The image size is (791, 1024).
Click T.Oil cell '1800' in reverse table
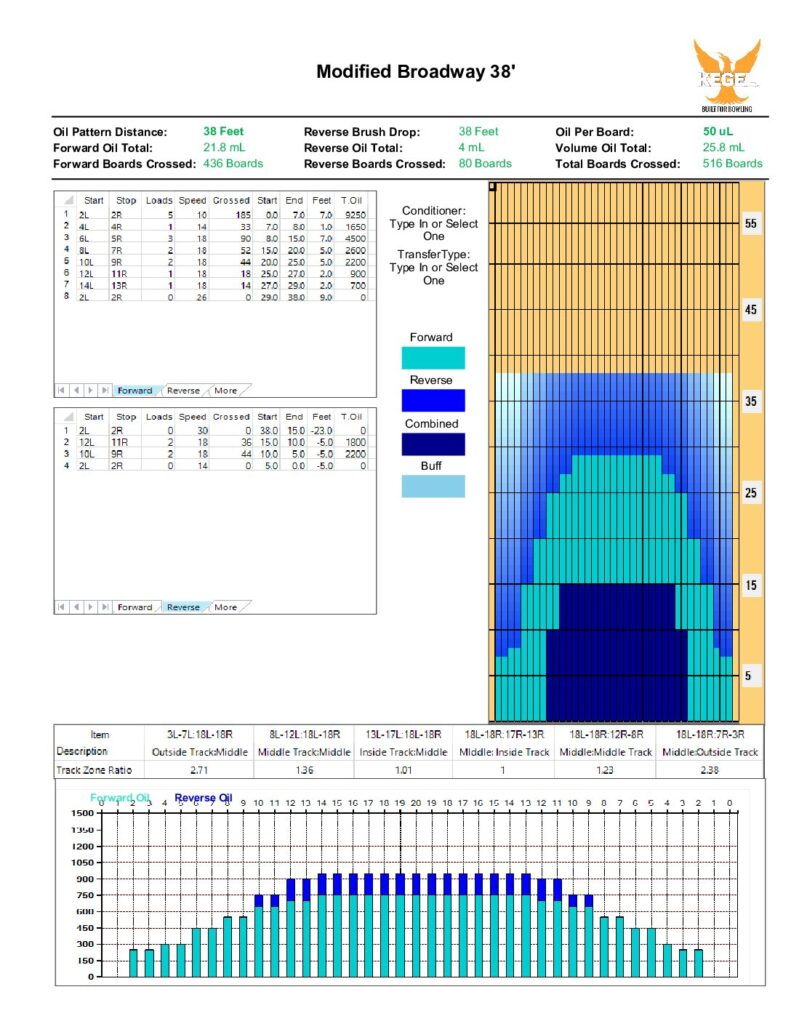click(x=355, y=442)
